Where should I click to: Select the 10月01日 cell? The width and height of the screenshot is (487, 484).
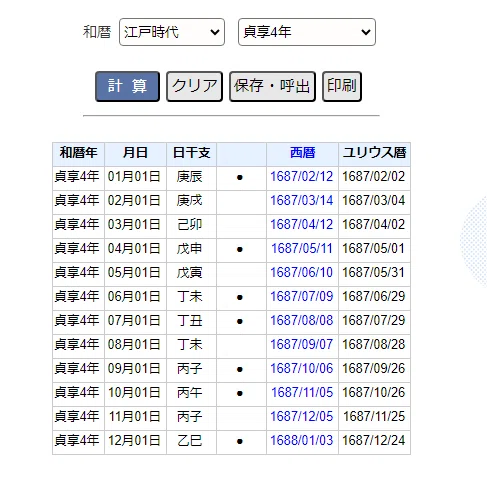135,393
